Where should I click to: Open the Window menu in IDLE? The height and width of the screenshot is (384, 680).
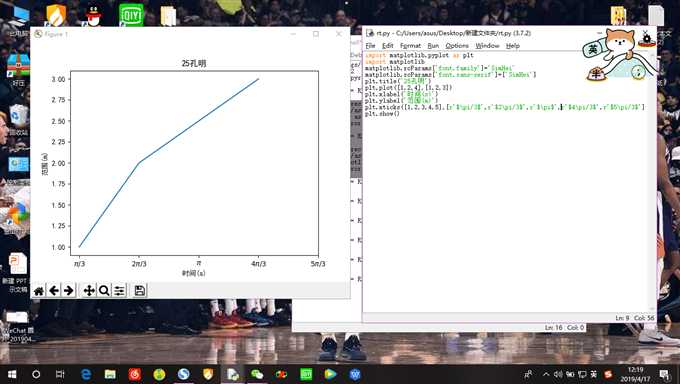[487, 46]
